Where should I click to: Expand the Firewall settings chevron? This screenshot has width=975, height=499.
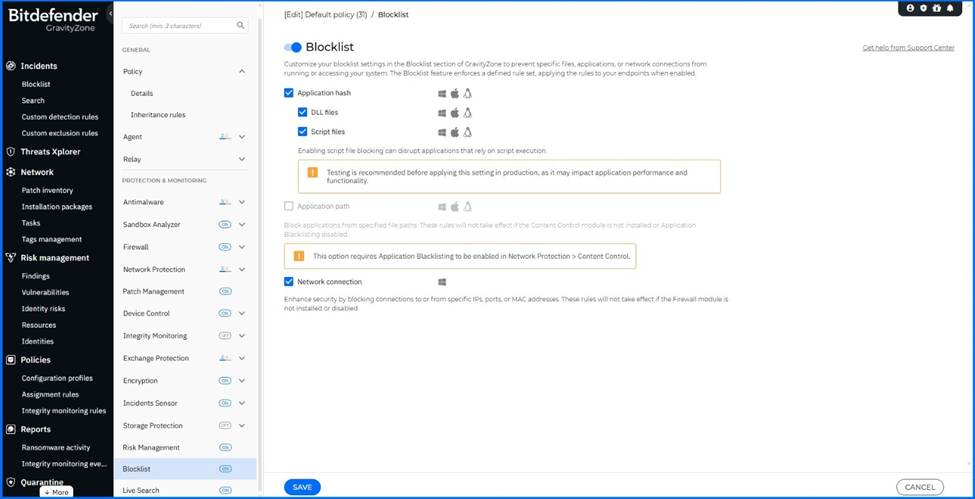[242, 247]
